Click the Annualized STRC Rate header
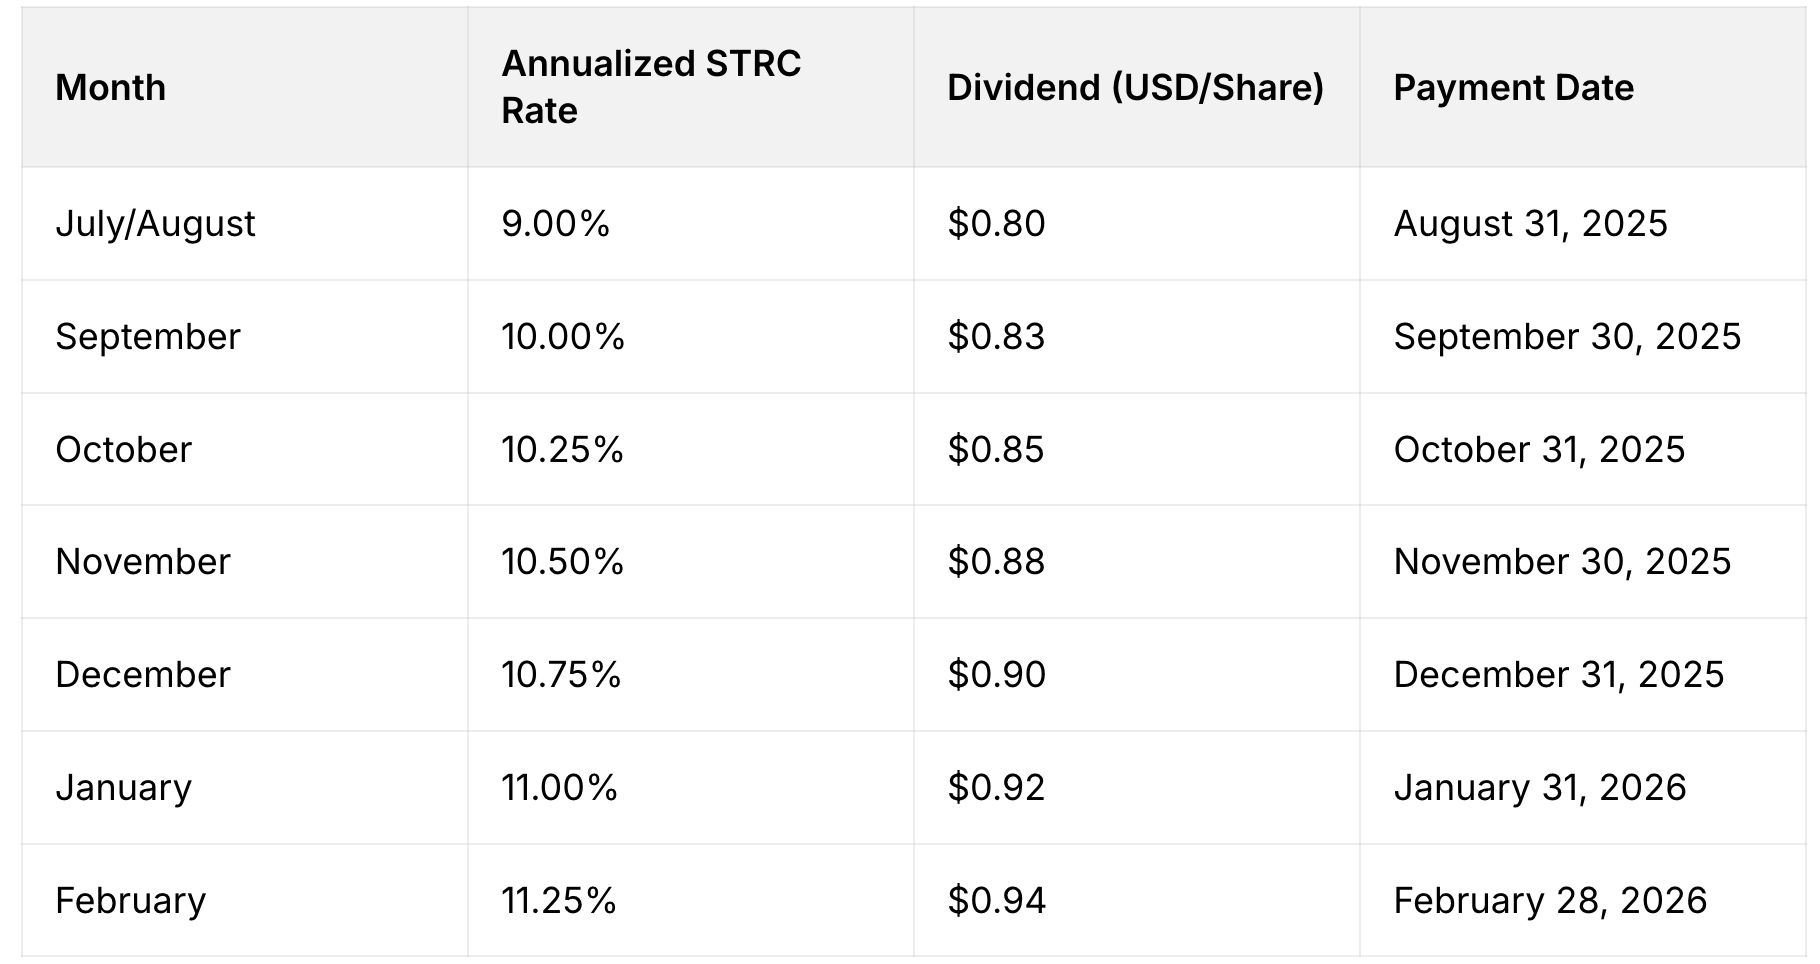 click(x=651, y=87)
